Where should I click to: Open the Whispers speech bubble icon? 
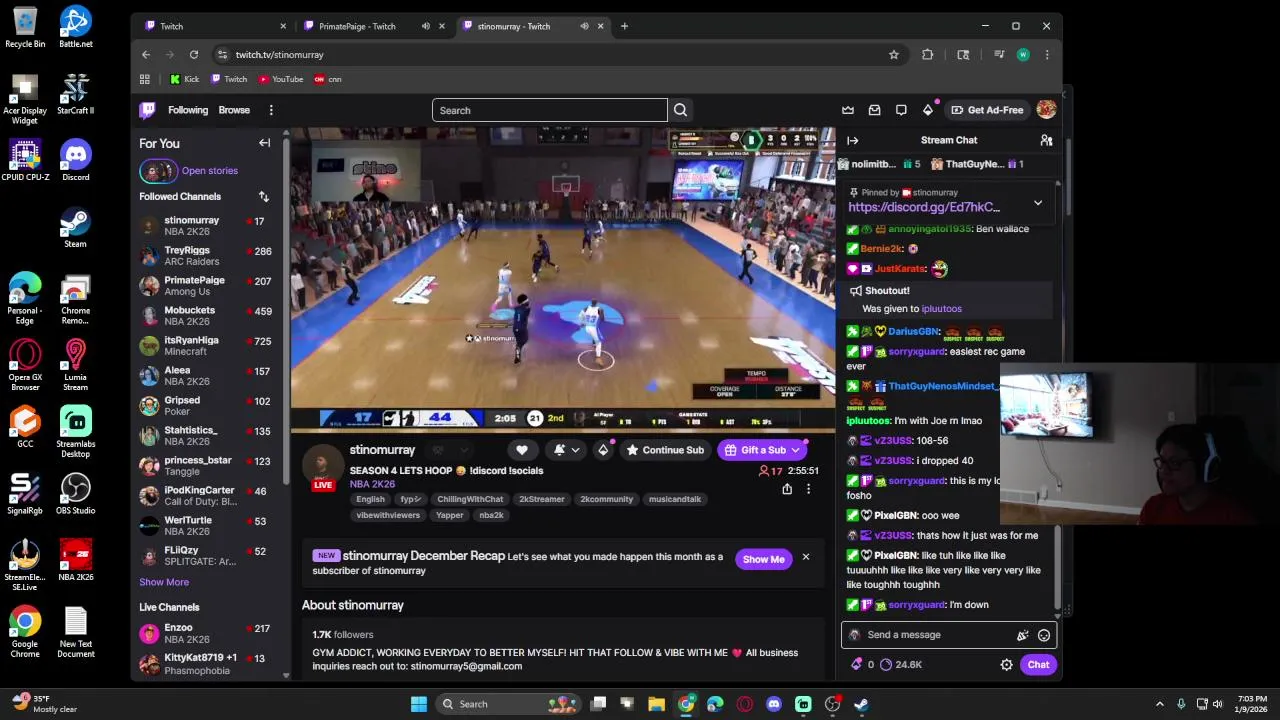point(901,110)
